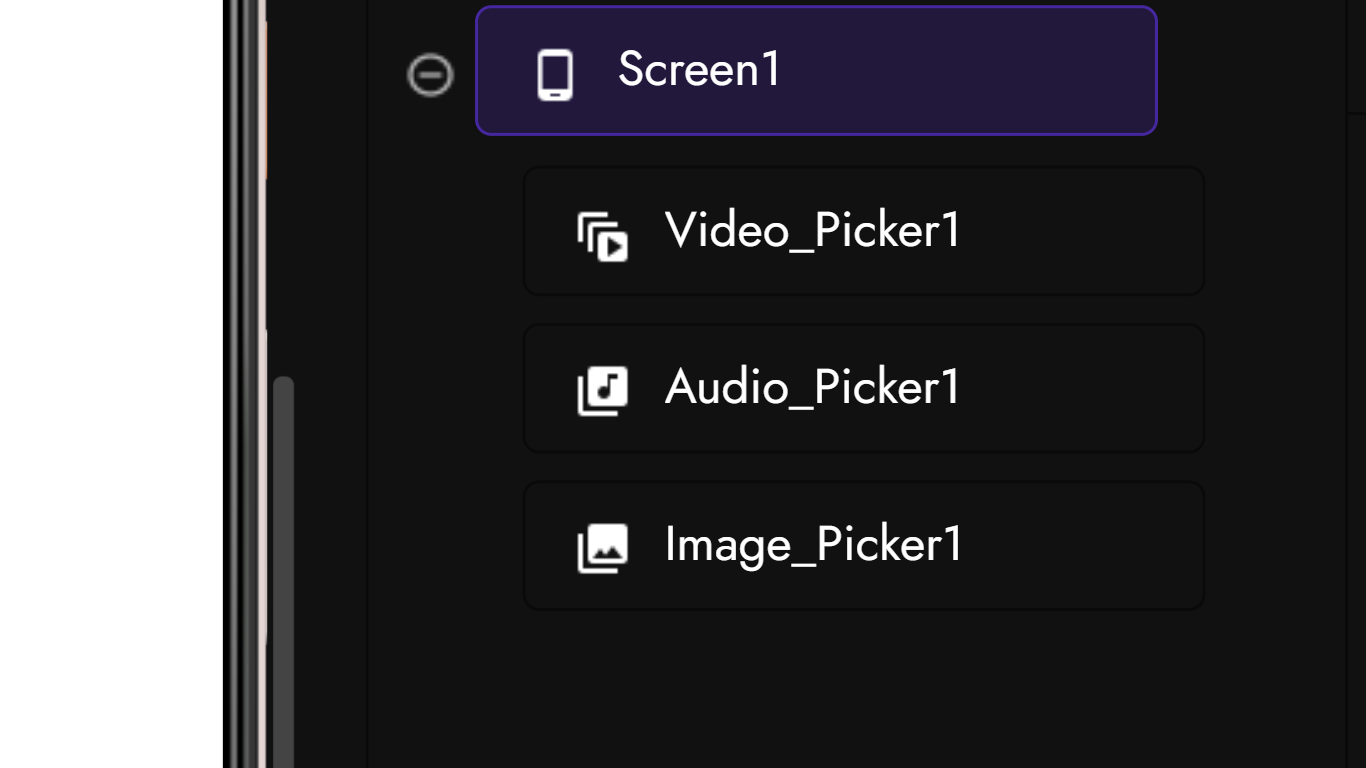Screen dimensions: 1366x768
Task: Click the Video_Picker1 video library icon
Action: pyautogui.click(x=602, y=237)
